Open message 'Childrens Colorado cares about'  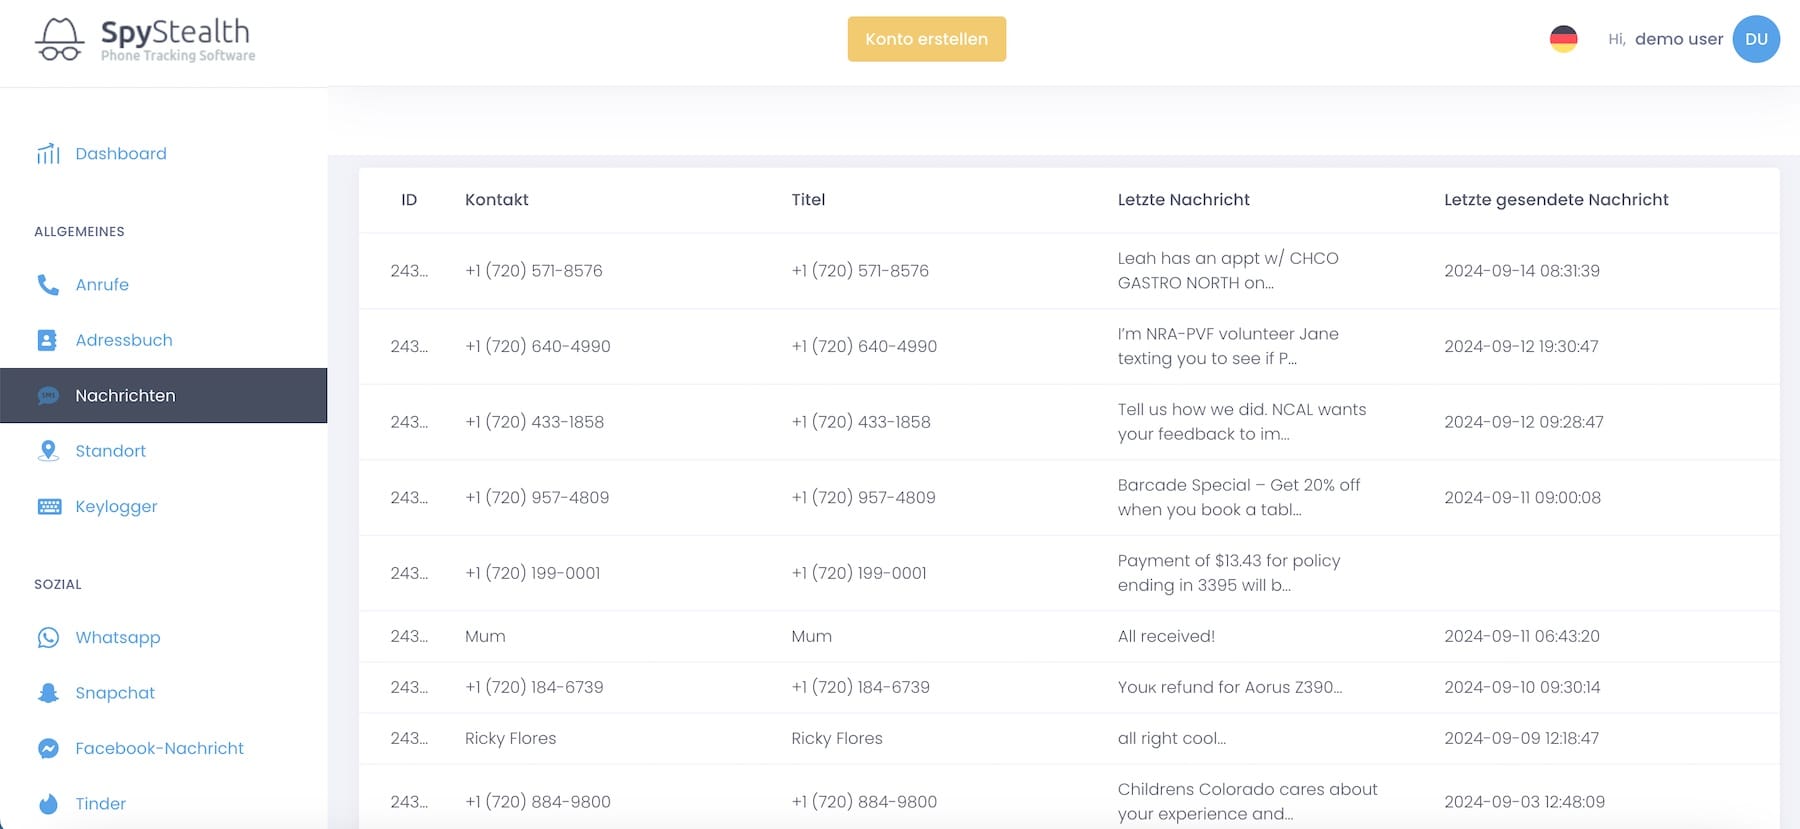tap(1248, 801)
